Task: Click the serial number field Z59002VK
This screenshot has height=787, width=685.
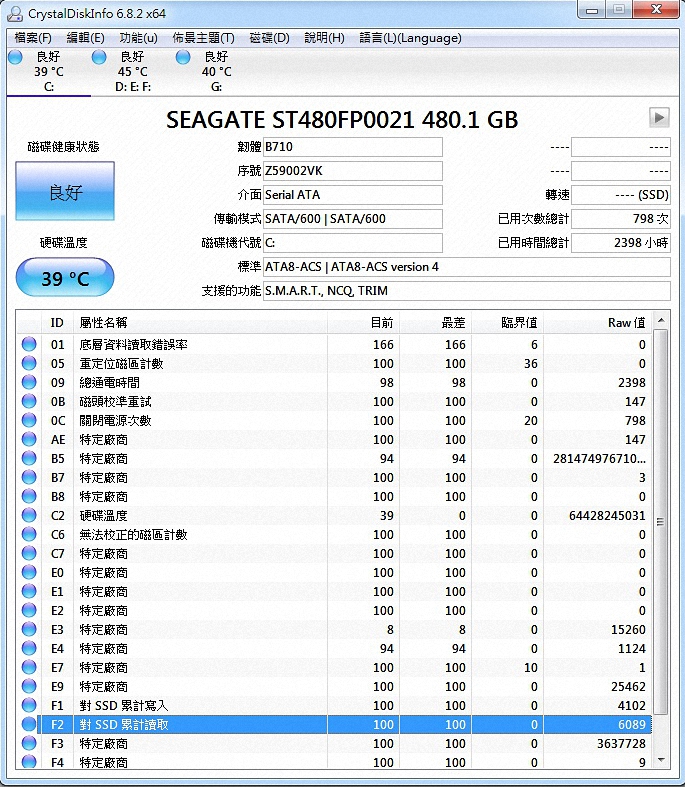Action: click(353, 171)
